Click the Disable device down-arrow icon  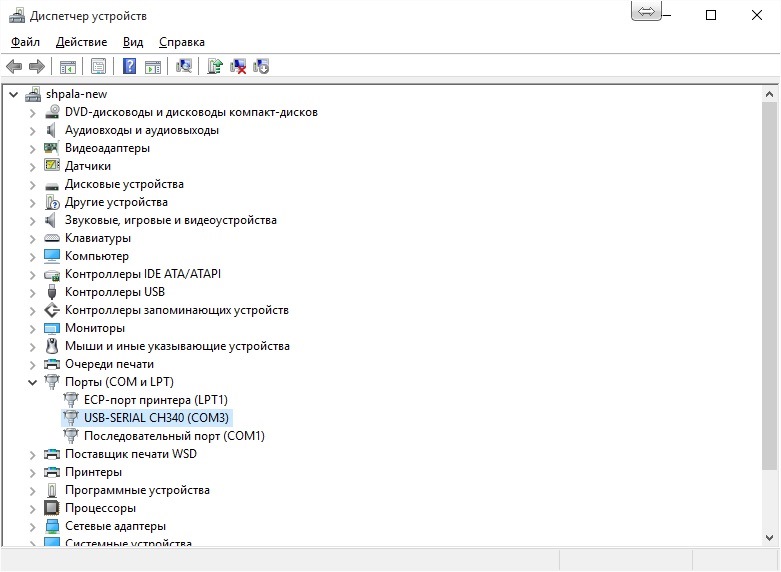pos(261,66)
